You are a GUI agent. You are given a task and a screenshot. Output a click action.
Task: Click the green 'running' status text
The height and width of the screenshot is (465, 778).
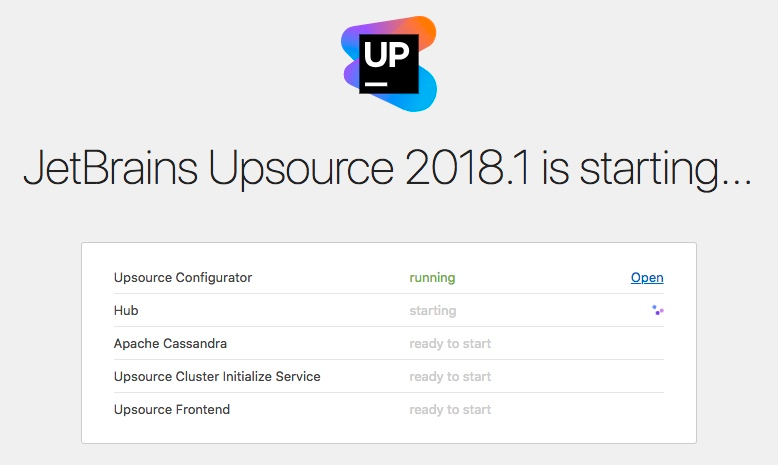pyautogui.click(x=432, y=278)
